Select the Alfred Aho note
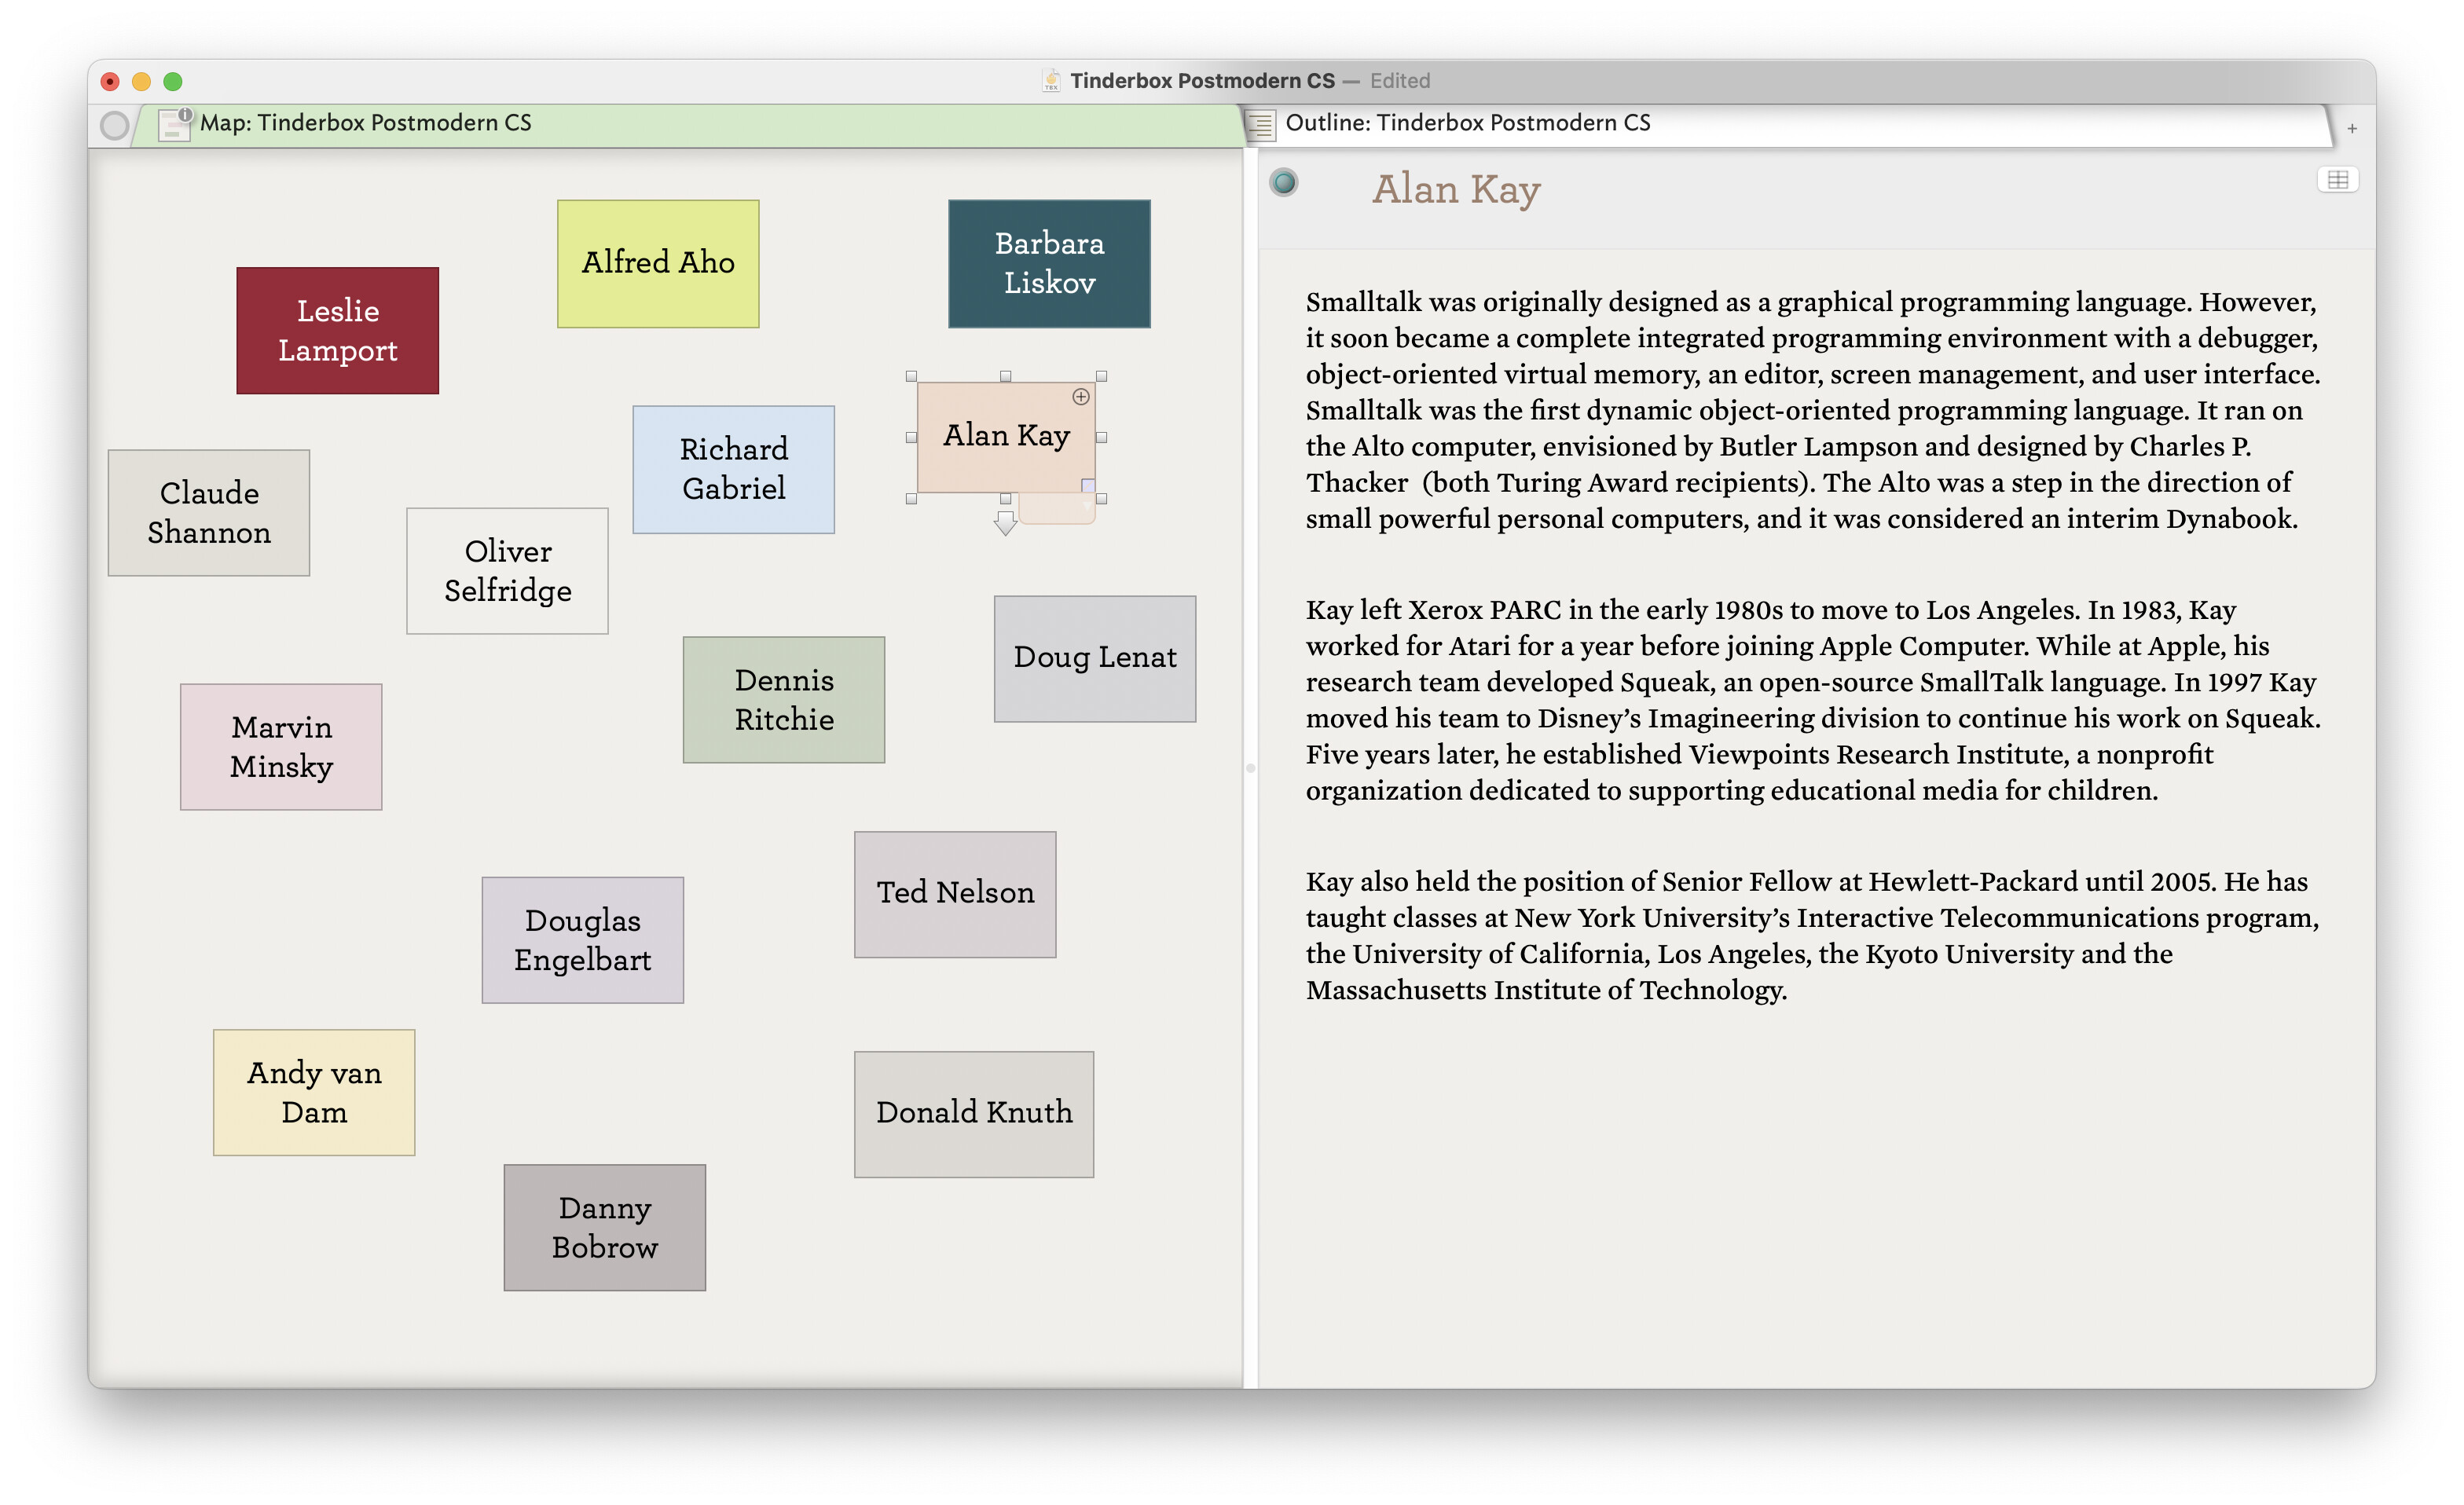This screenshot has width=2464, height=1505. tap(658, 264)
